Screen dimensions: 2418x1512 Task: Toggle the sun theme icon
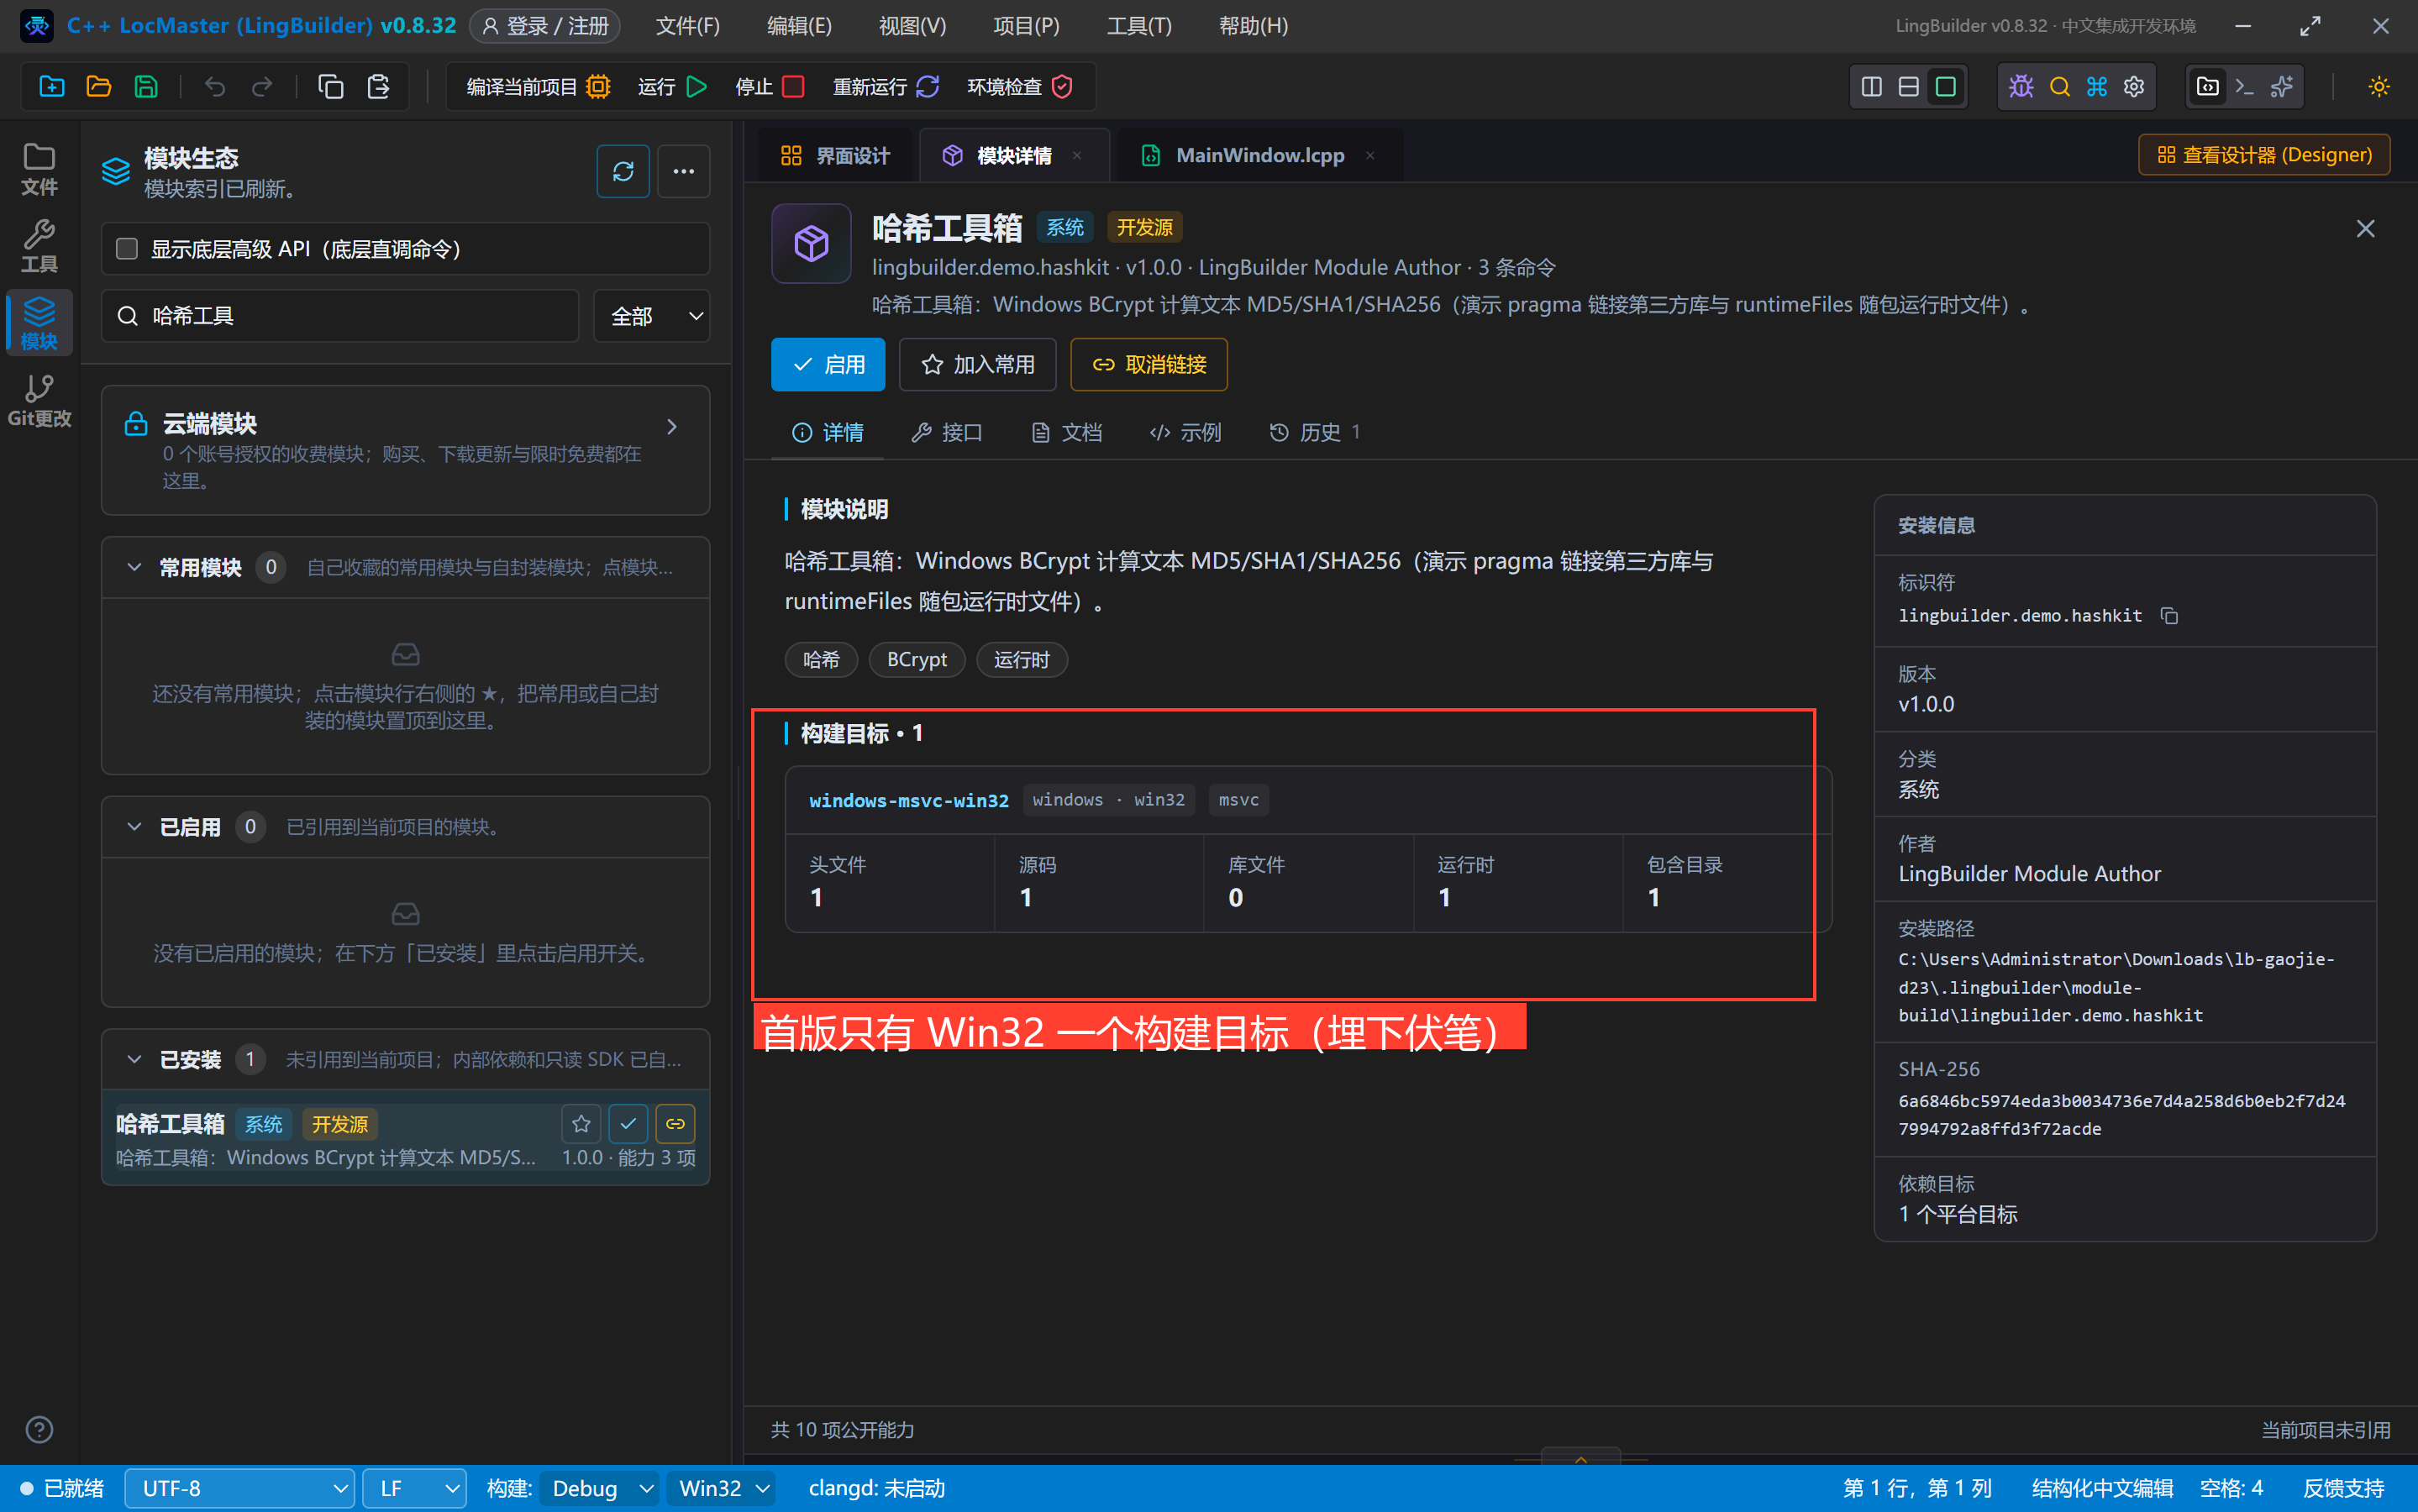tap(2379, 87)
